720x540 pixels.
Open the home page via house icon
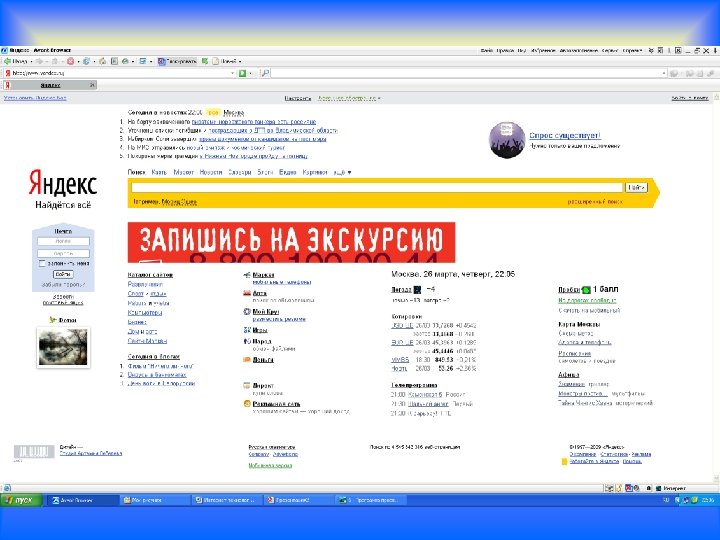point(103,61)
